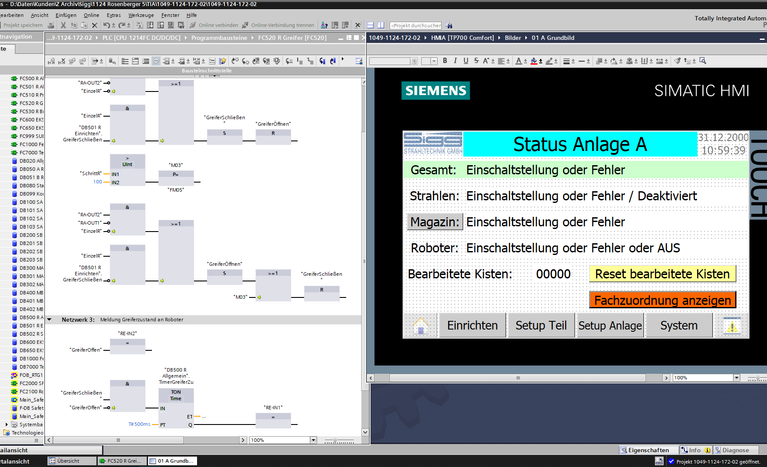Click the Redo arrow icon
Image resolution: width=767 pixels, height=467 pixels.
pyautogui.click(x=123, y=25)
